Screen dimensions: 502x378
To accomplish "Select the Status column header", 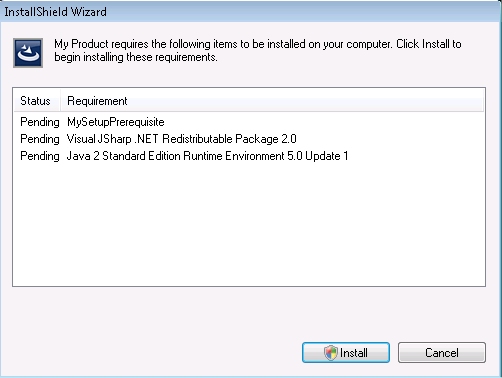I will point(37,101).
